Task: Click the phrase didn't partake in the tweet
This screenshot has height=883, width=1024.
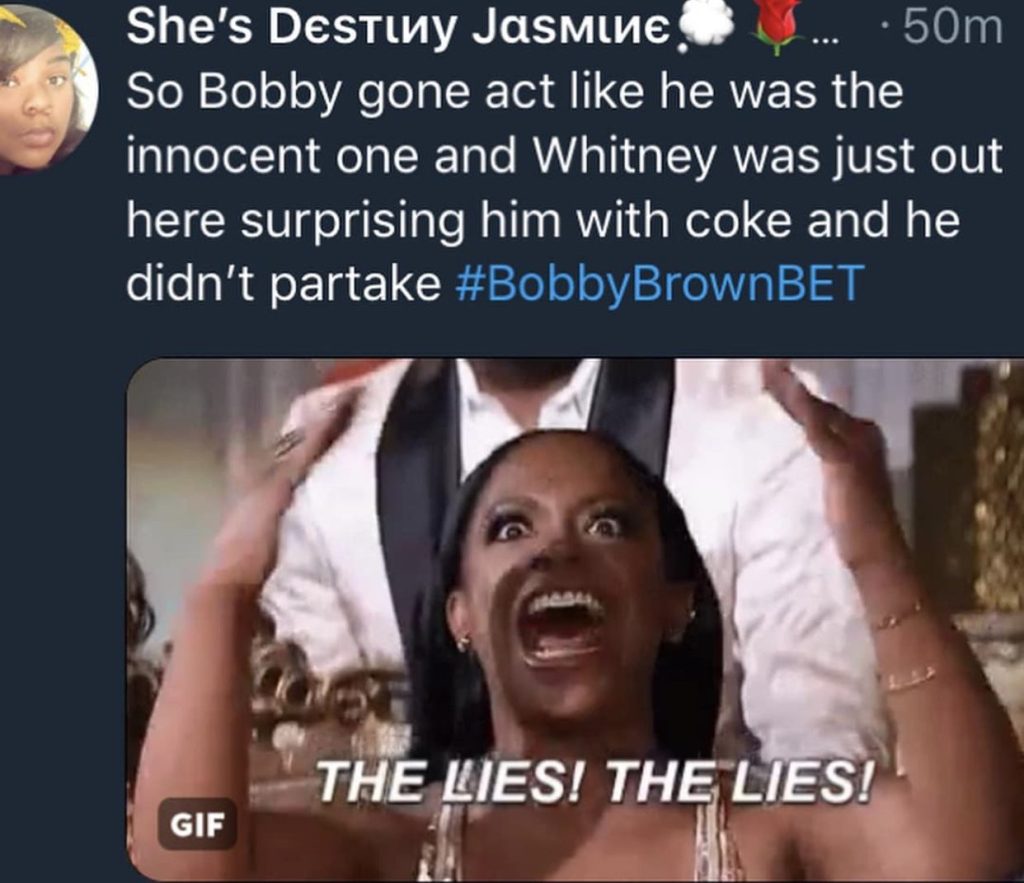Action: [284, 284]
